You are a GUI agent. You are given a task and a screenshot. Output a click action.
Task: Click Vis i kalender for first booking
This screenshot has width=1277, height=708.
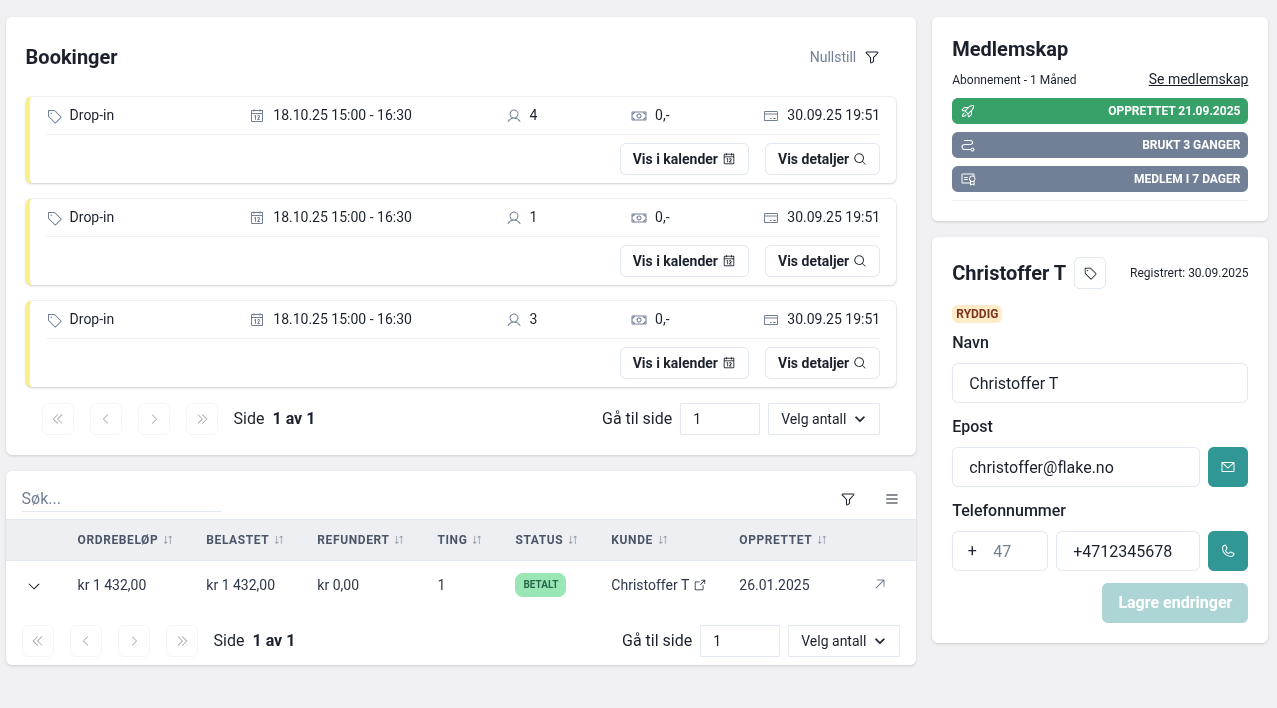(684, 159)
